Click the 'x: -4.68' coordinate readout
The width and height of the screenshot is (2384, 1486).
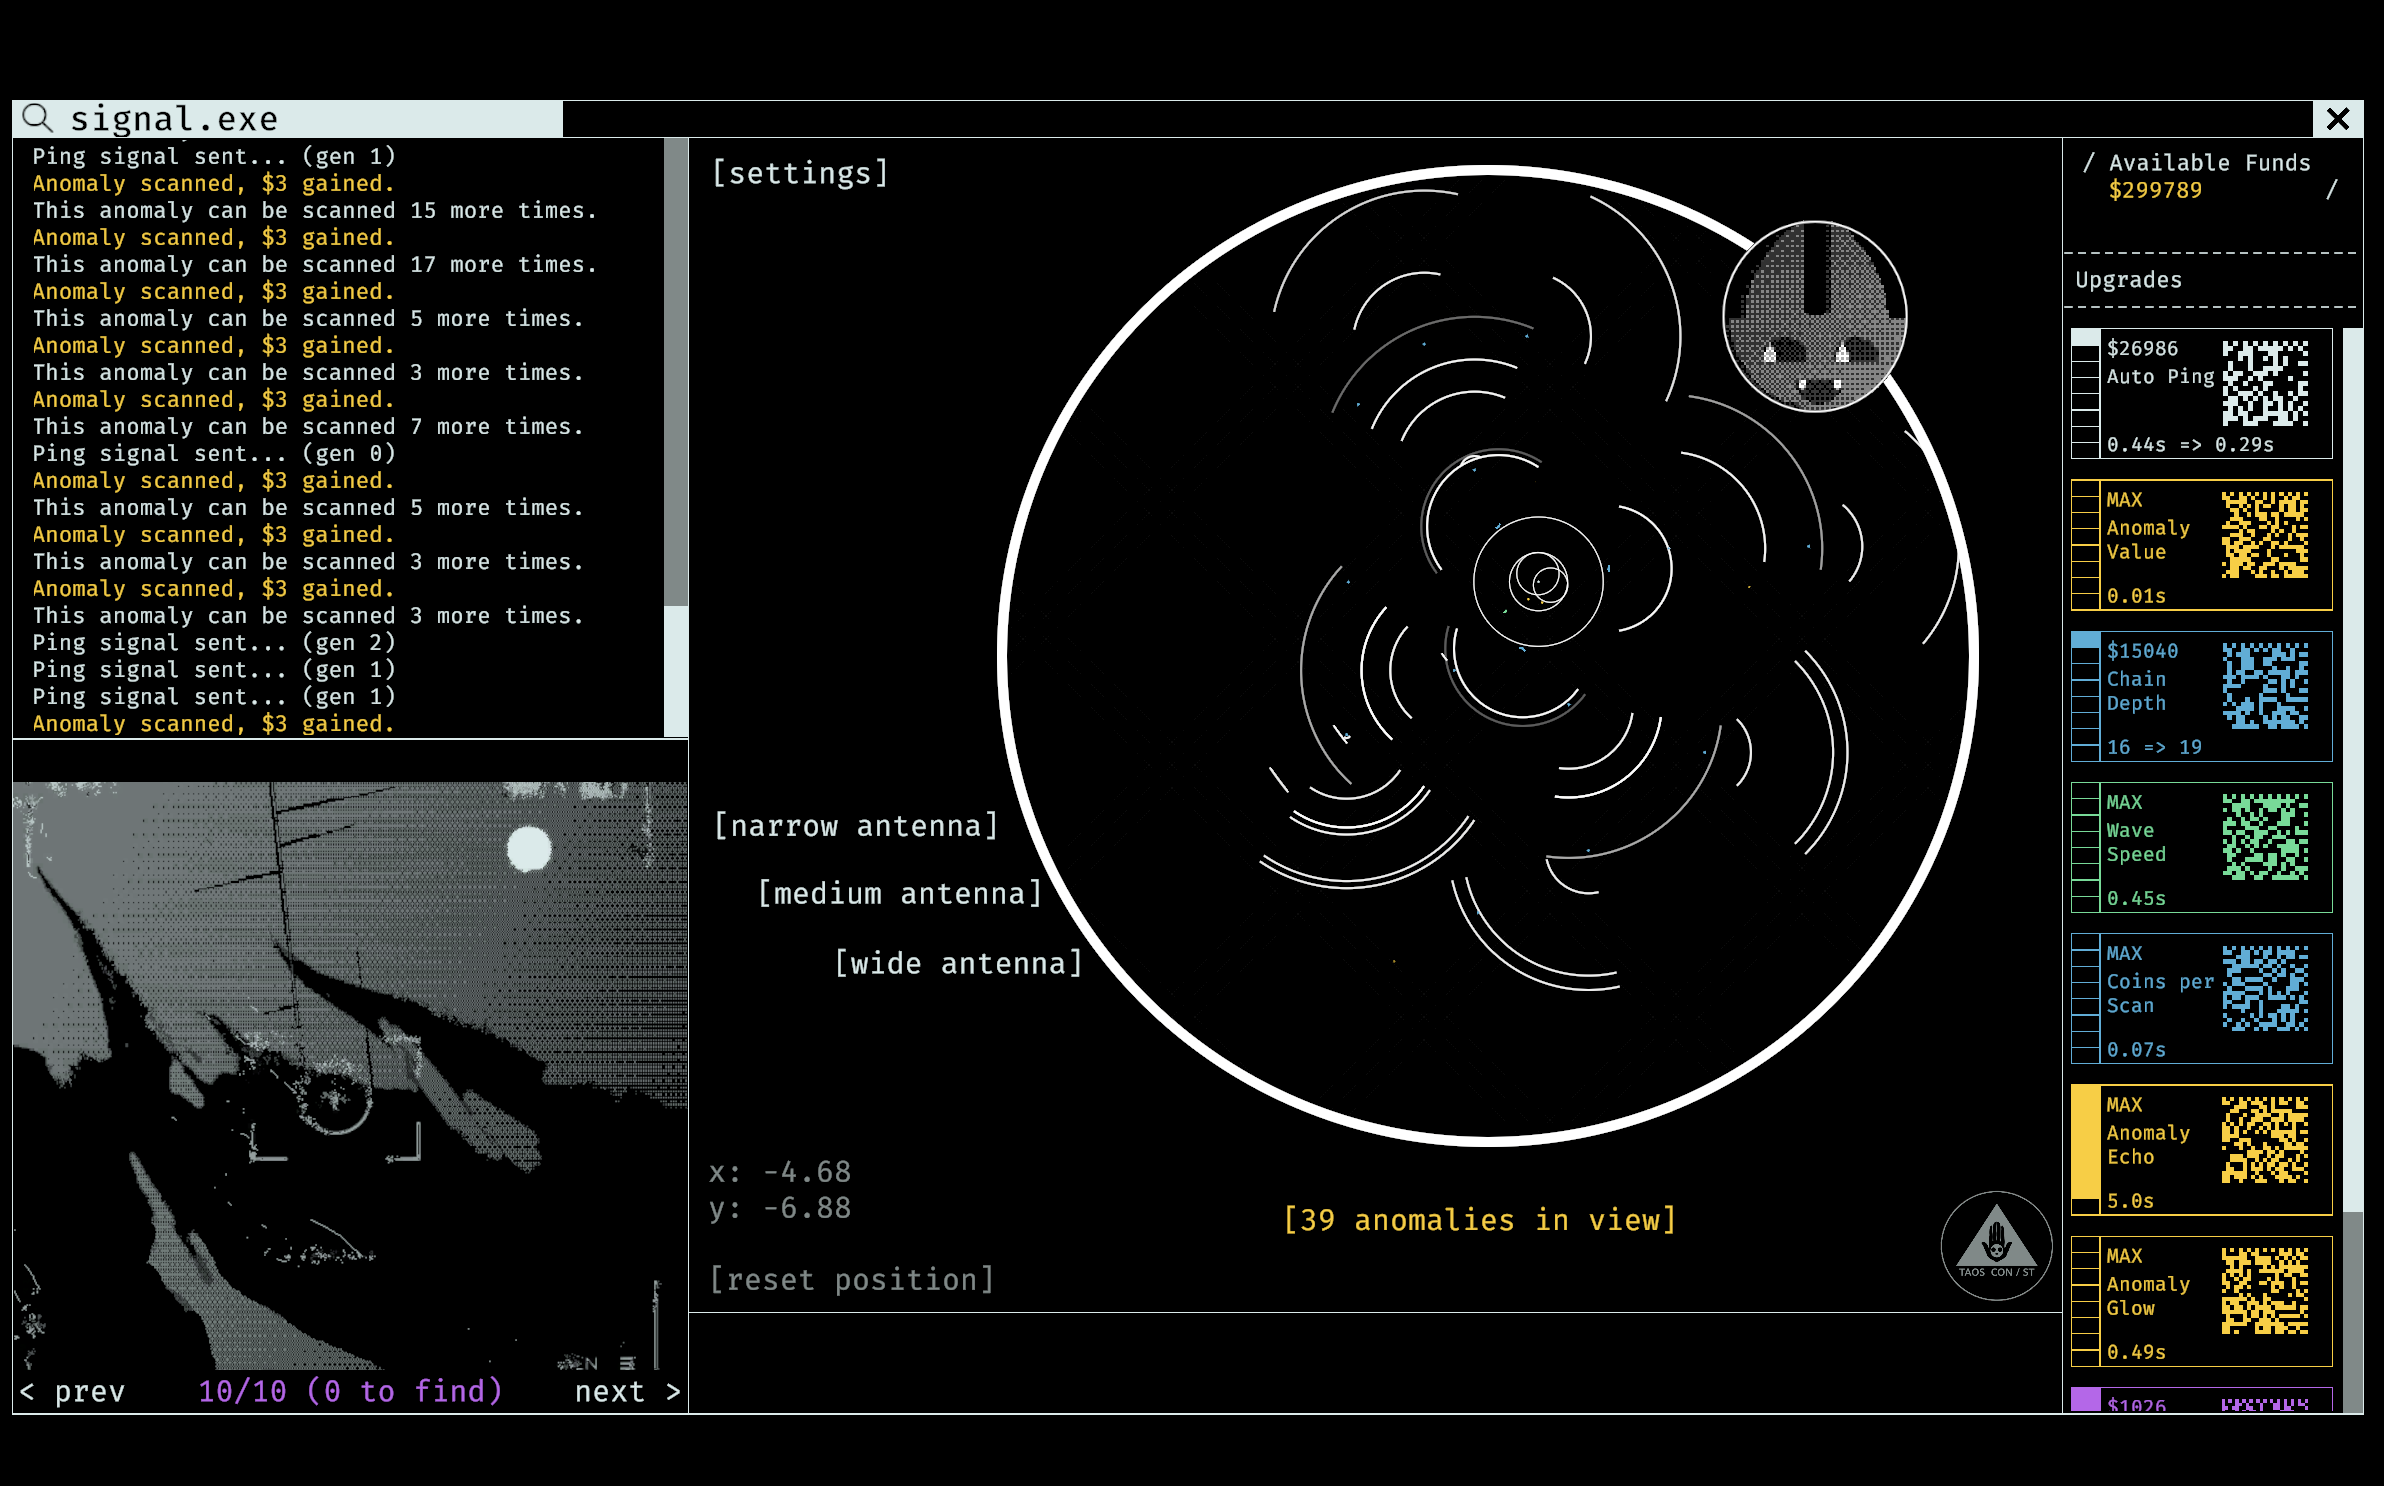[780, 1172]
